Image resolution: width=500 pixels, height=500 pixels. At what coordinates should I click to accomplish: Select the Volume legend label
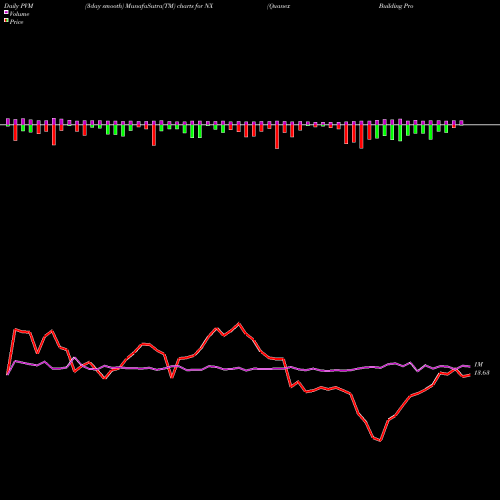click(19, 14)
